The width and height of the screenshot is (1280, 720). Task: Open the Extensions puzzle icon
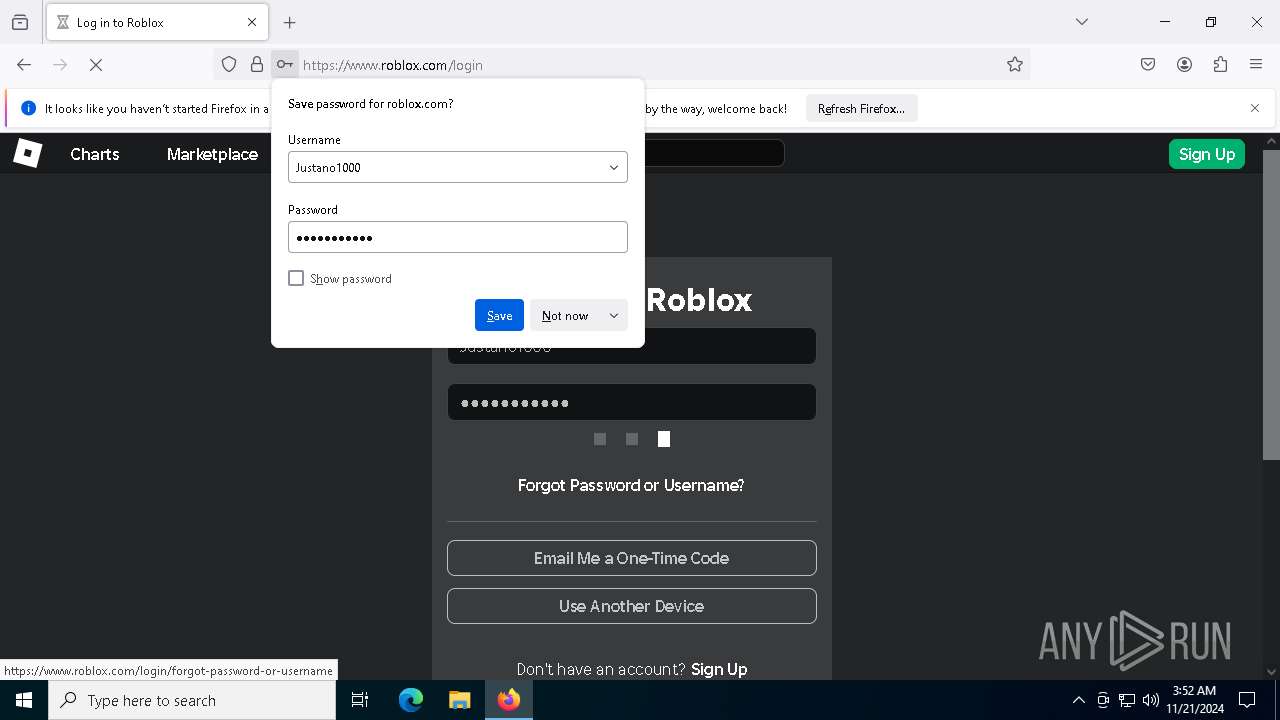click(1220, 64)
